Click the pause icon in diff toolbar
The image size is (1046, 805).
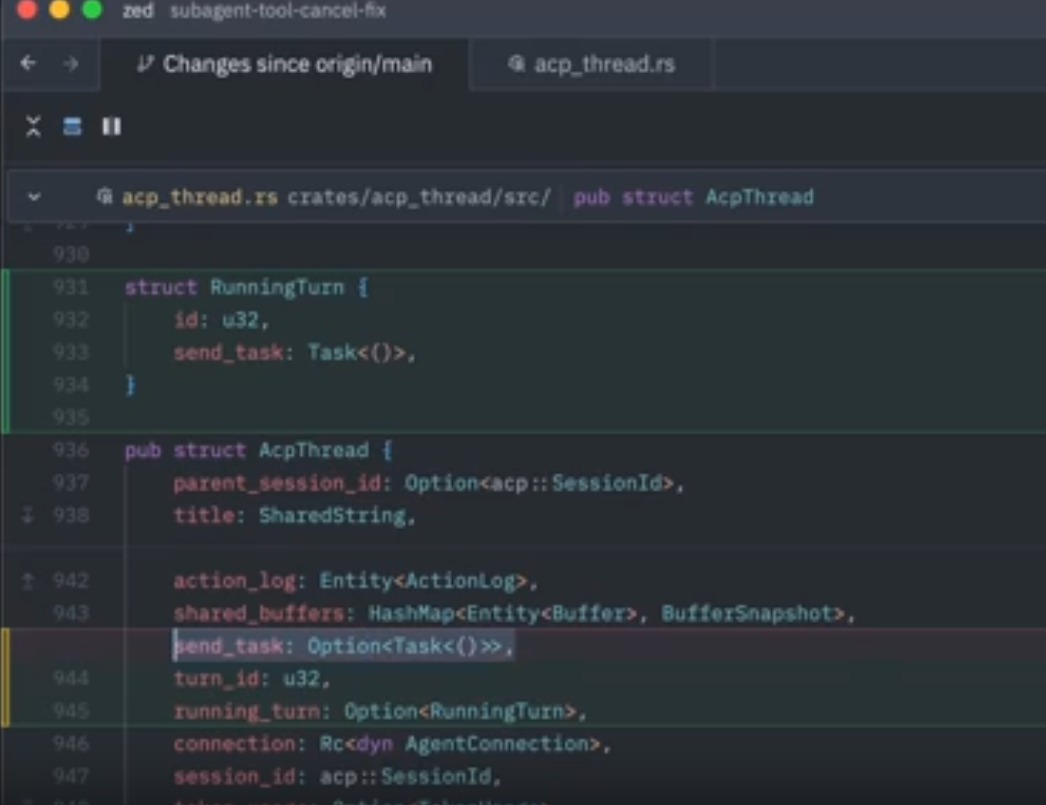click(111, 126)
